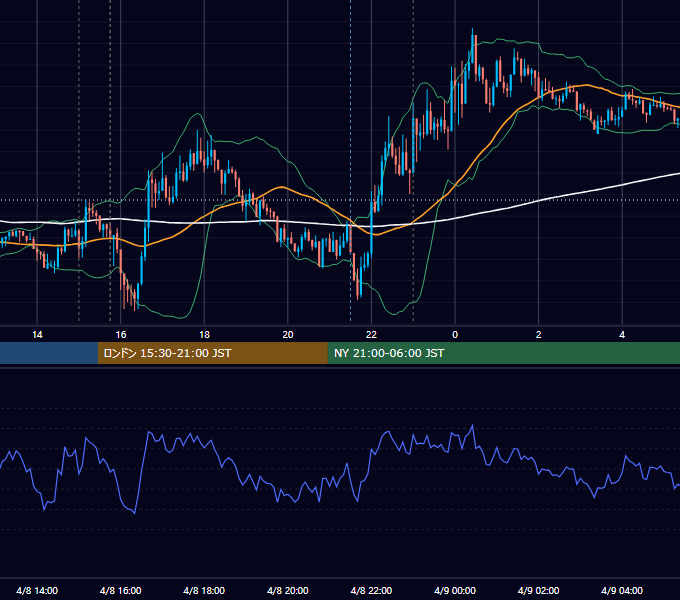Click the 4/8 16:00 label on oscillator axis
Viewport: 680px width, 600px height.
[x=121, y=591]
